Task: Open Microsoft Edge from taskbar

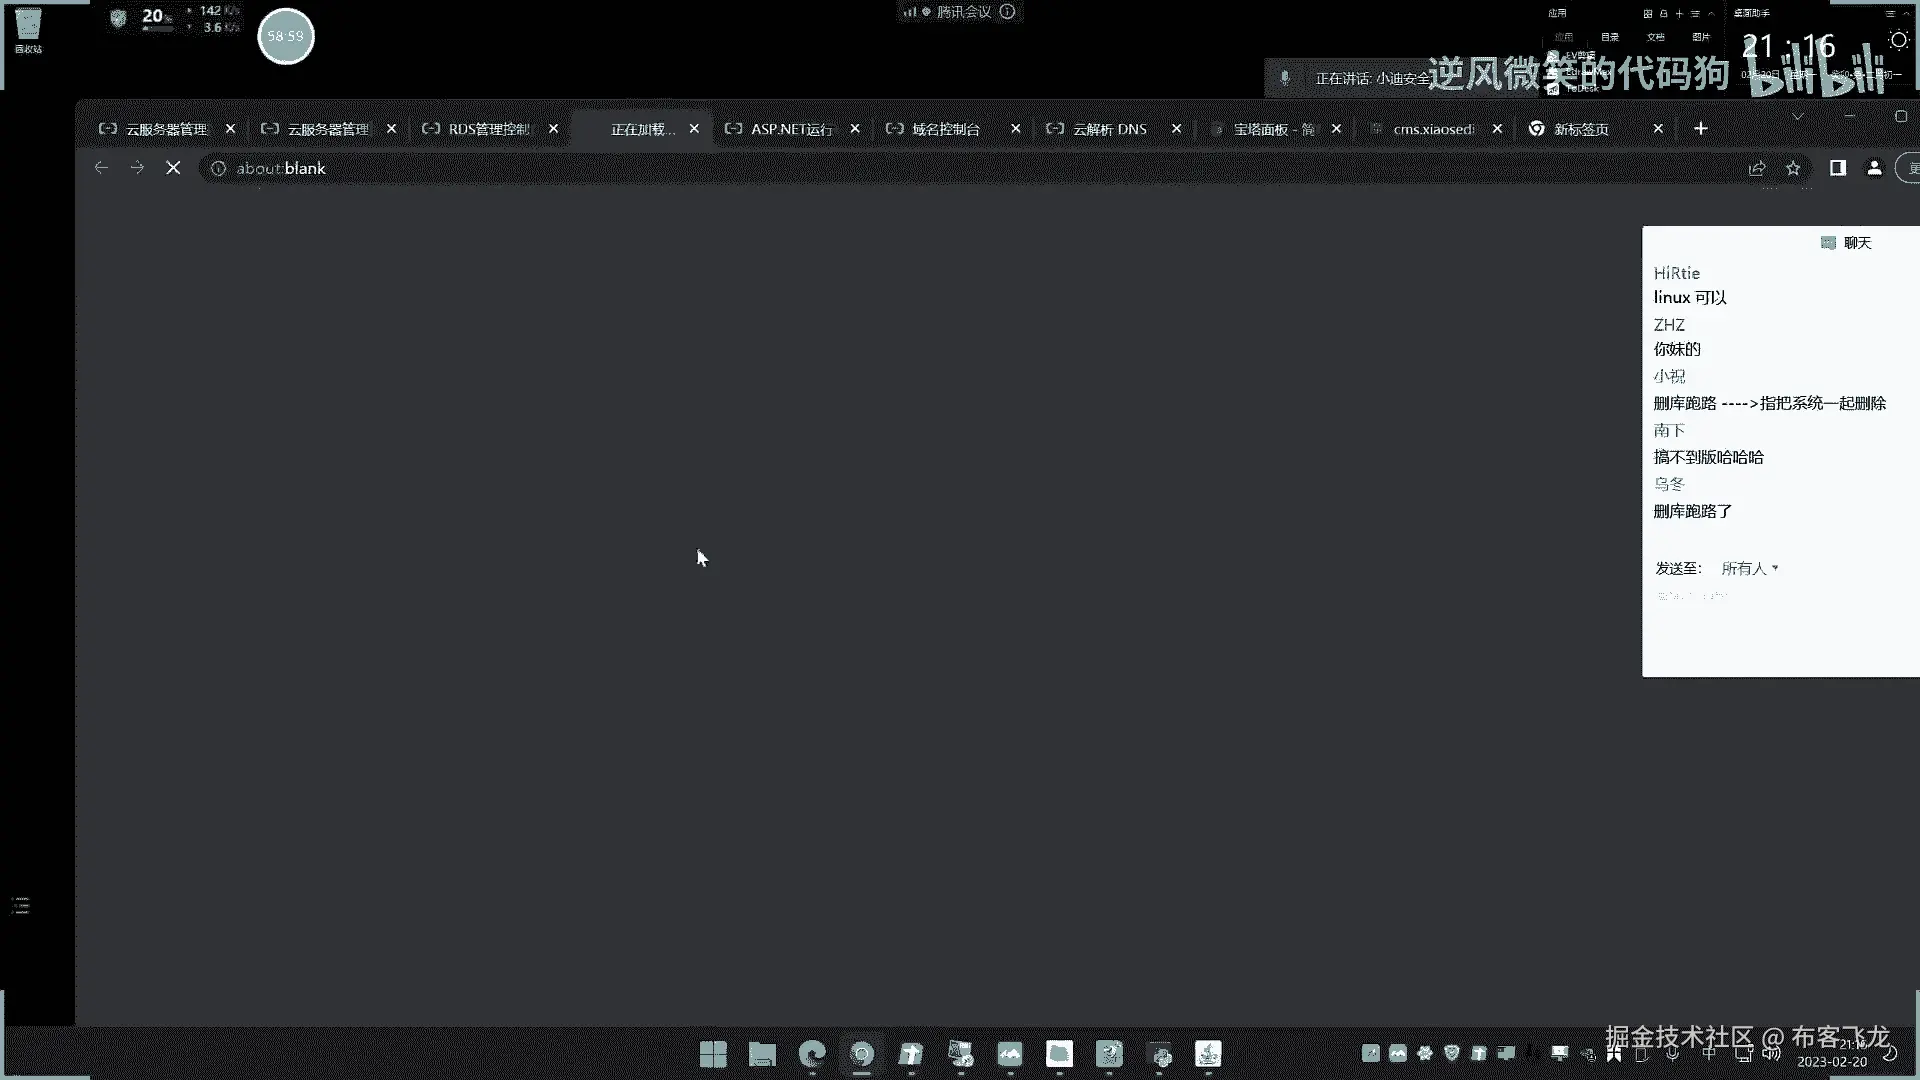Action: pos(812,1054)
